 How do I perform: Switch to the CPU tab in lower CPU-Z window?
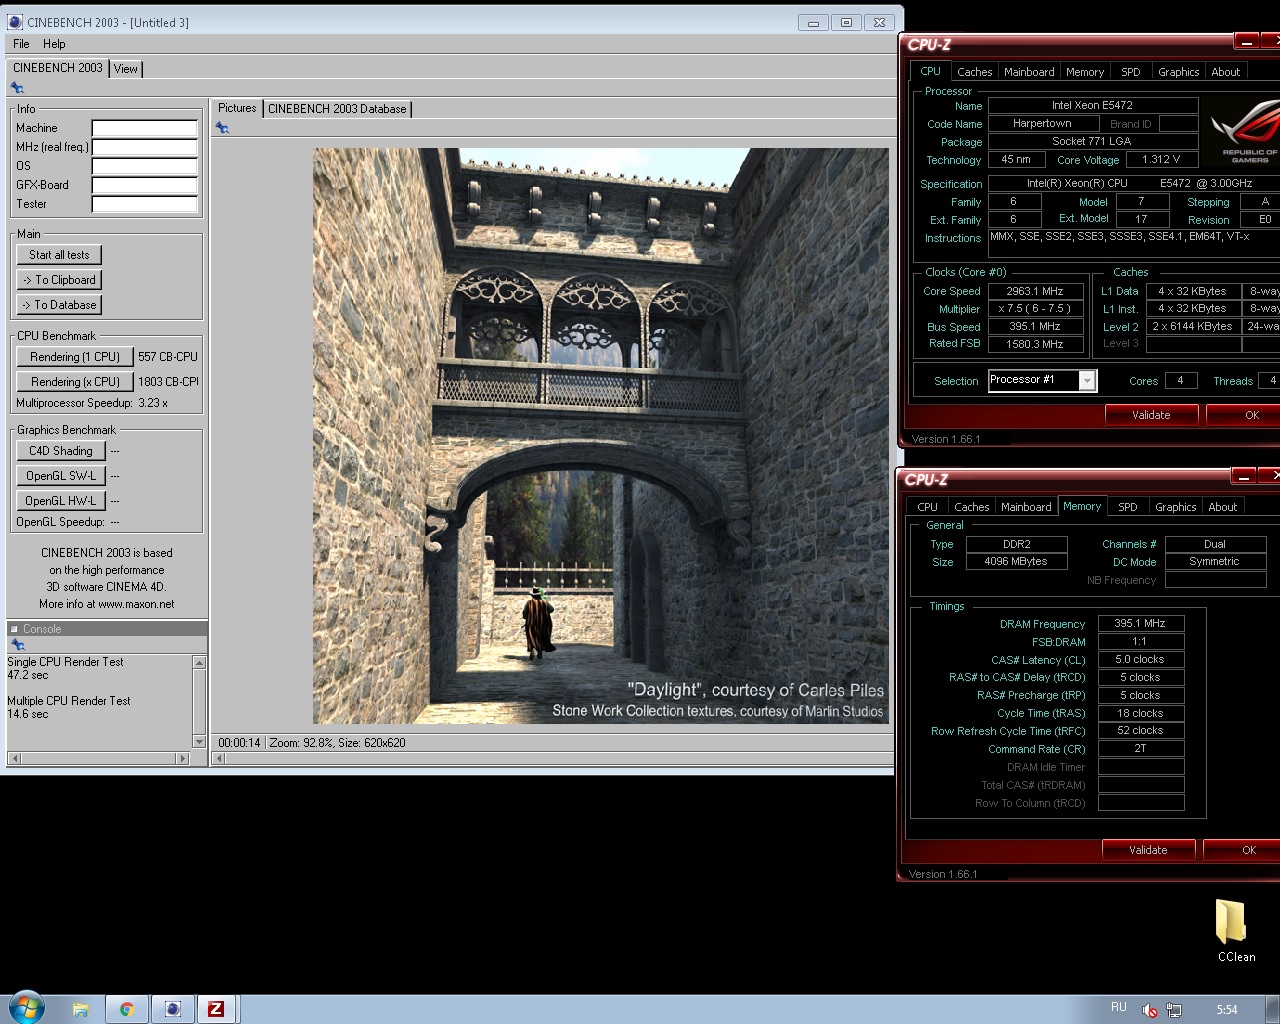coord(928,507)
